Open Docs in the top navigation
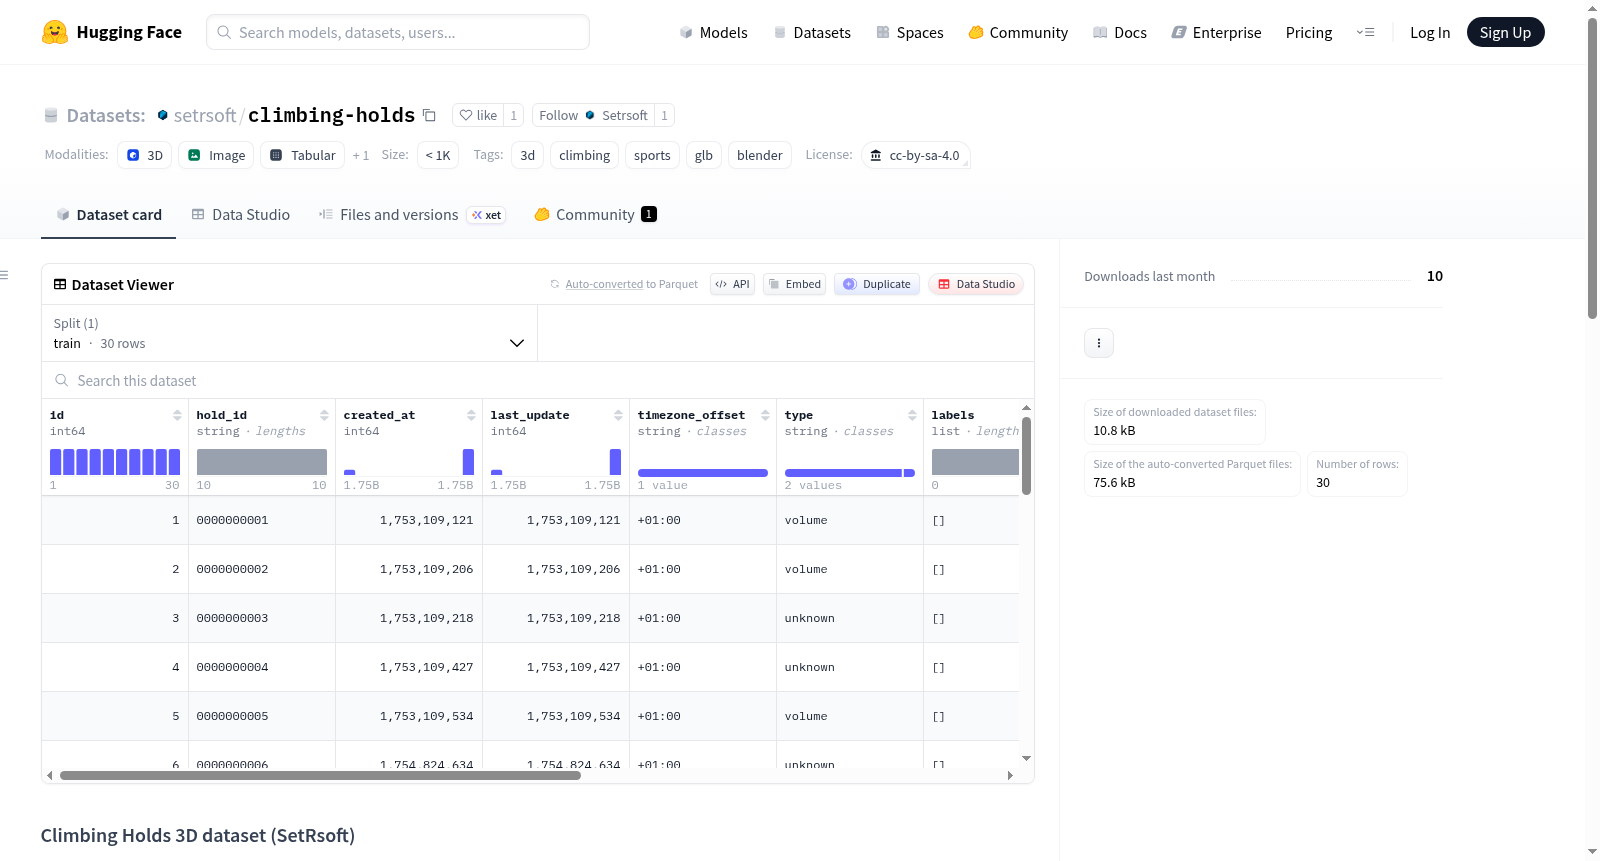1600x861 pixels. pyautogui.click(x=1120, y=33)
